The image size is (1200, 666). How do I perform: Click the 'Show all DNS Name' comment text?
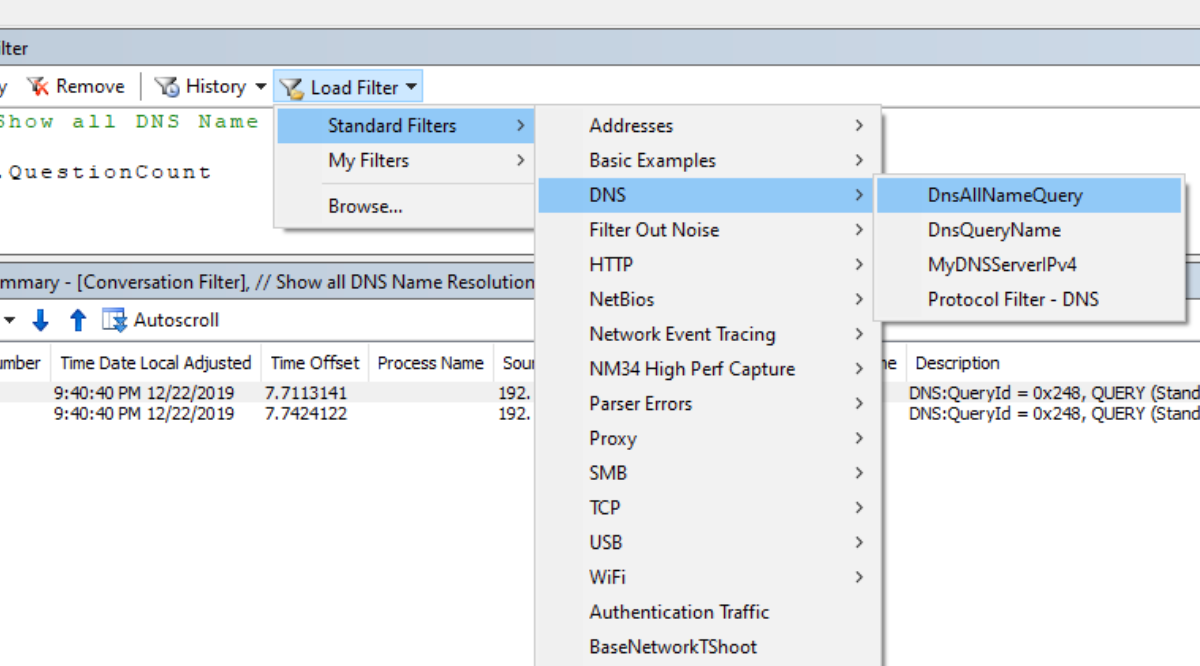(x=129, y=122)
